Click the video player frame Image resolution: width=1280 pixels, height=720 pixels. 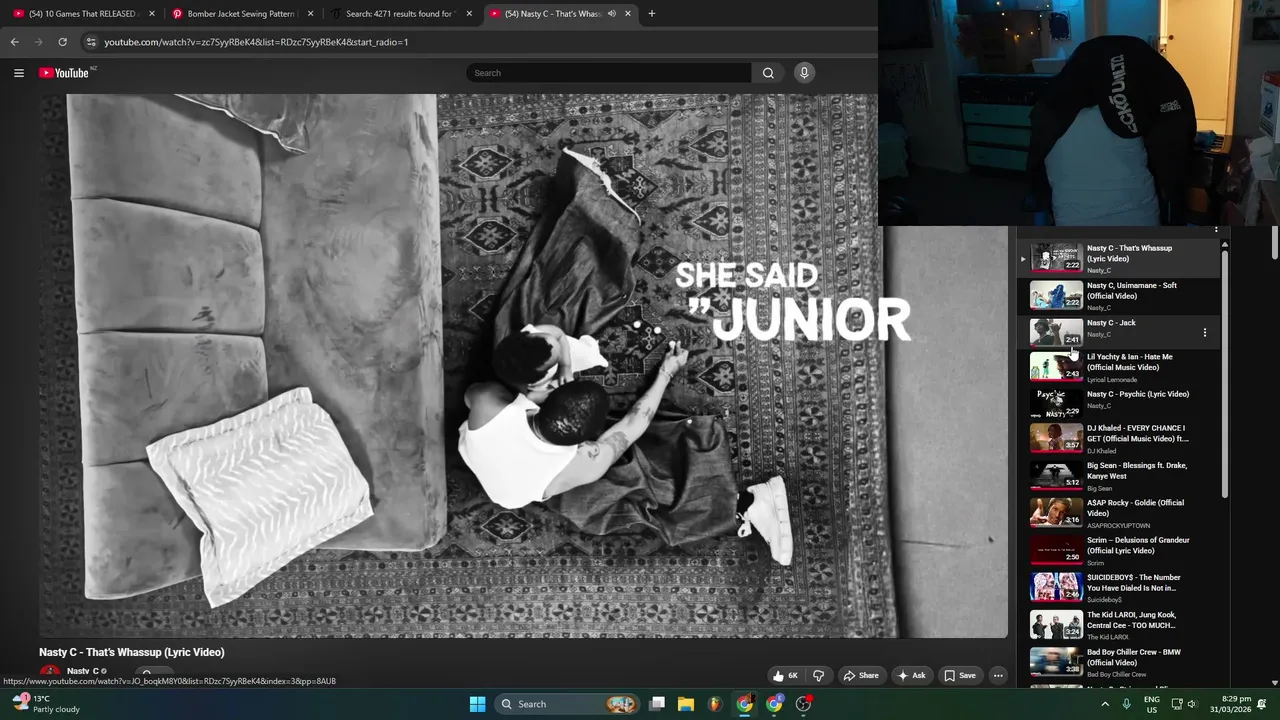(x=523, y=366)
